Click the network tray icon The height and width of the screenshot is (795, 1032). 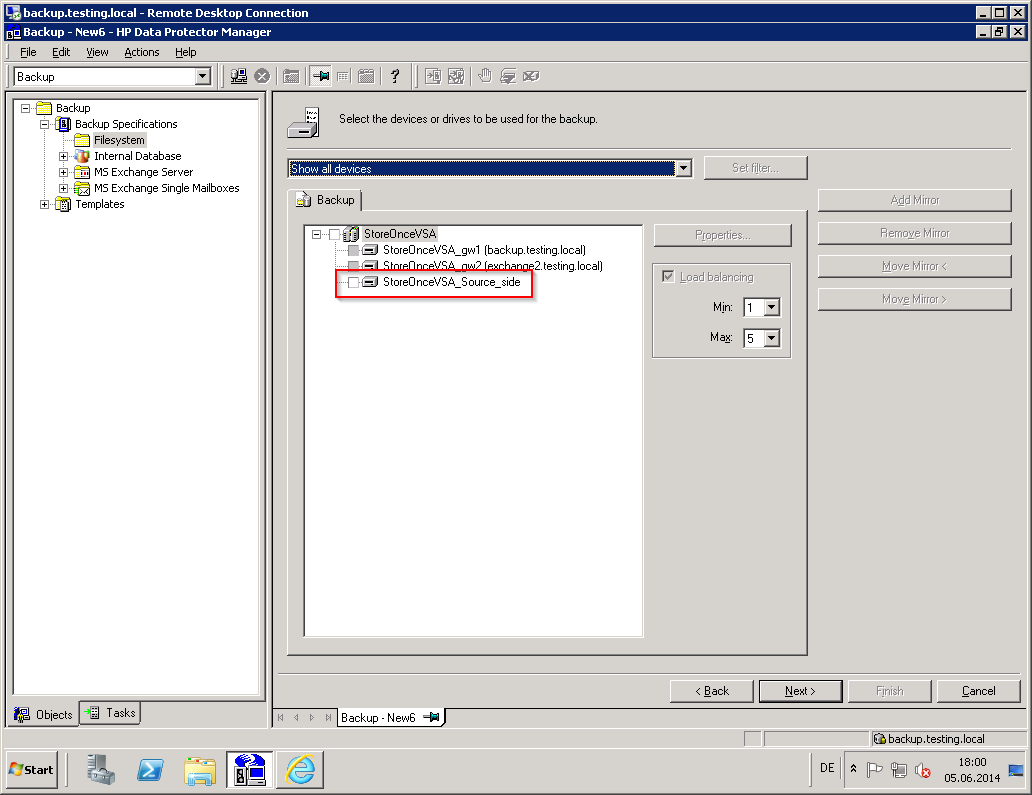898,769
